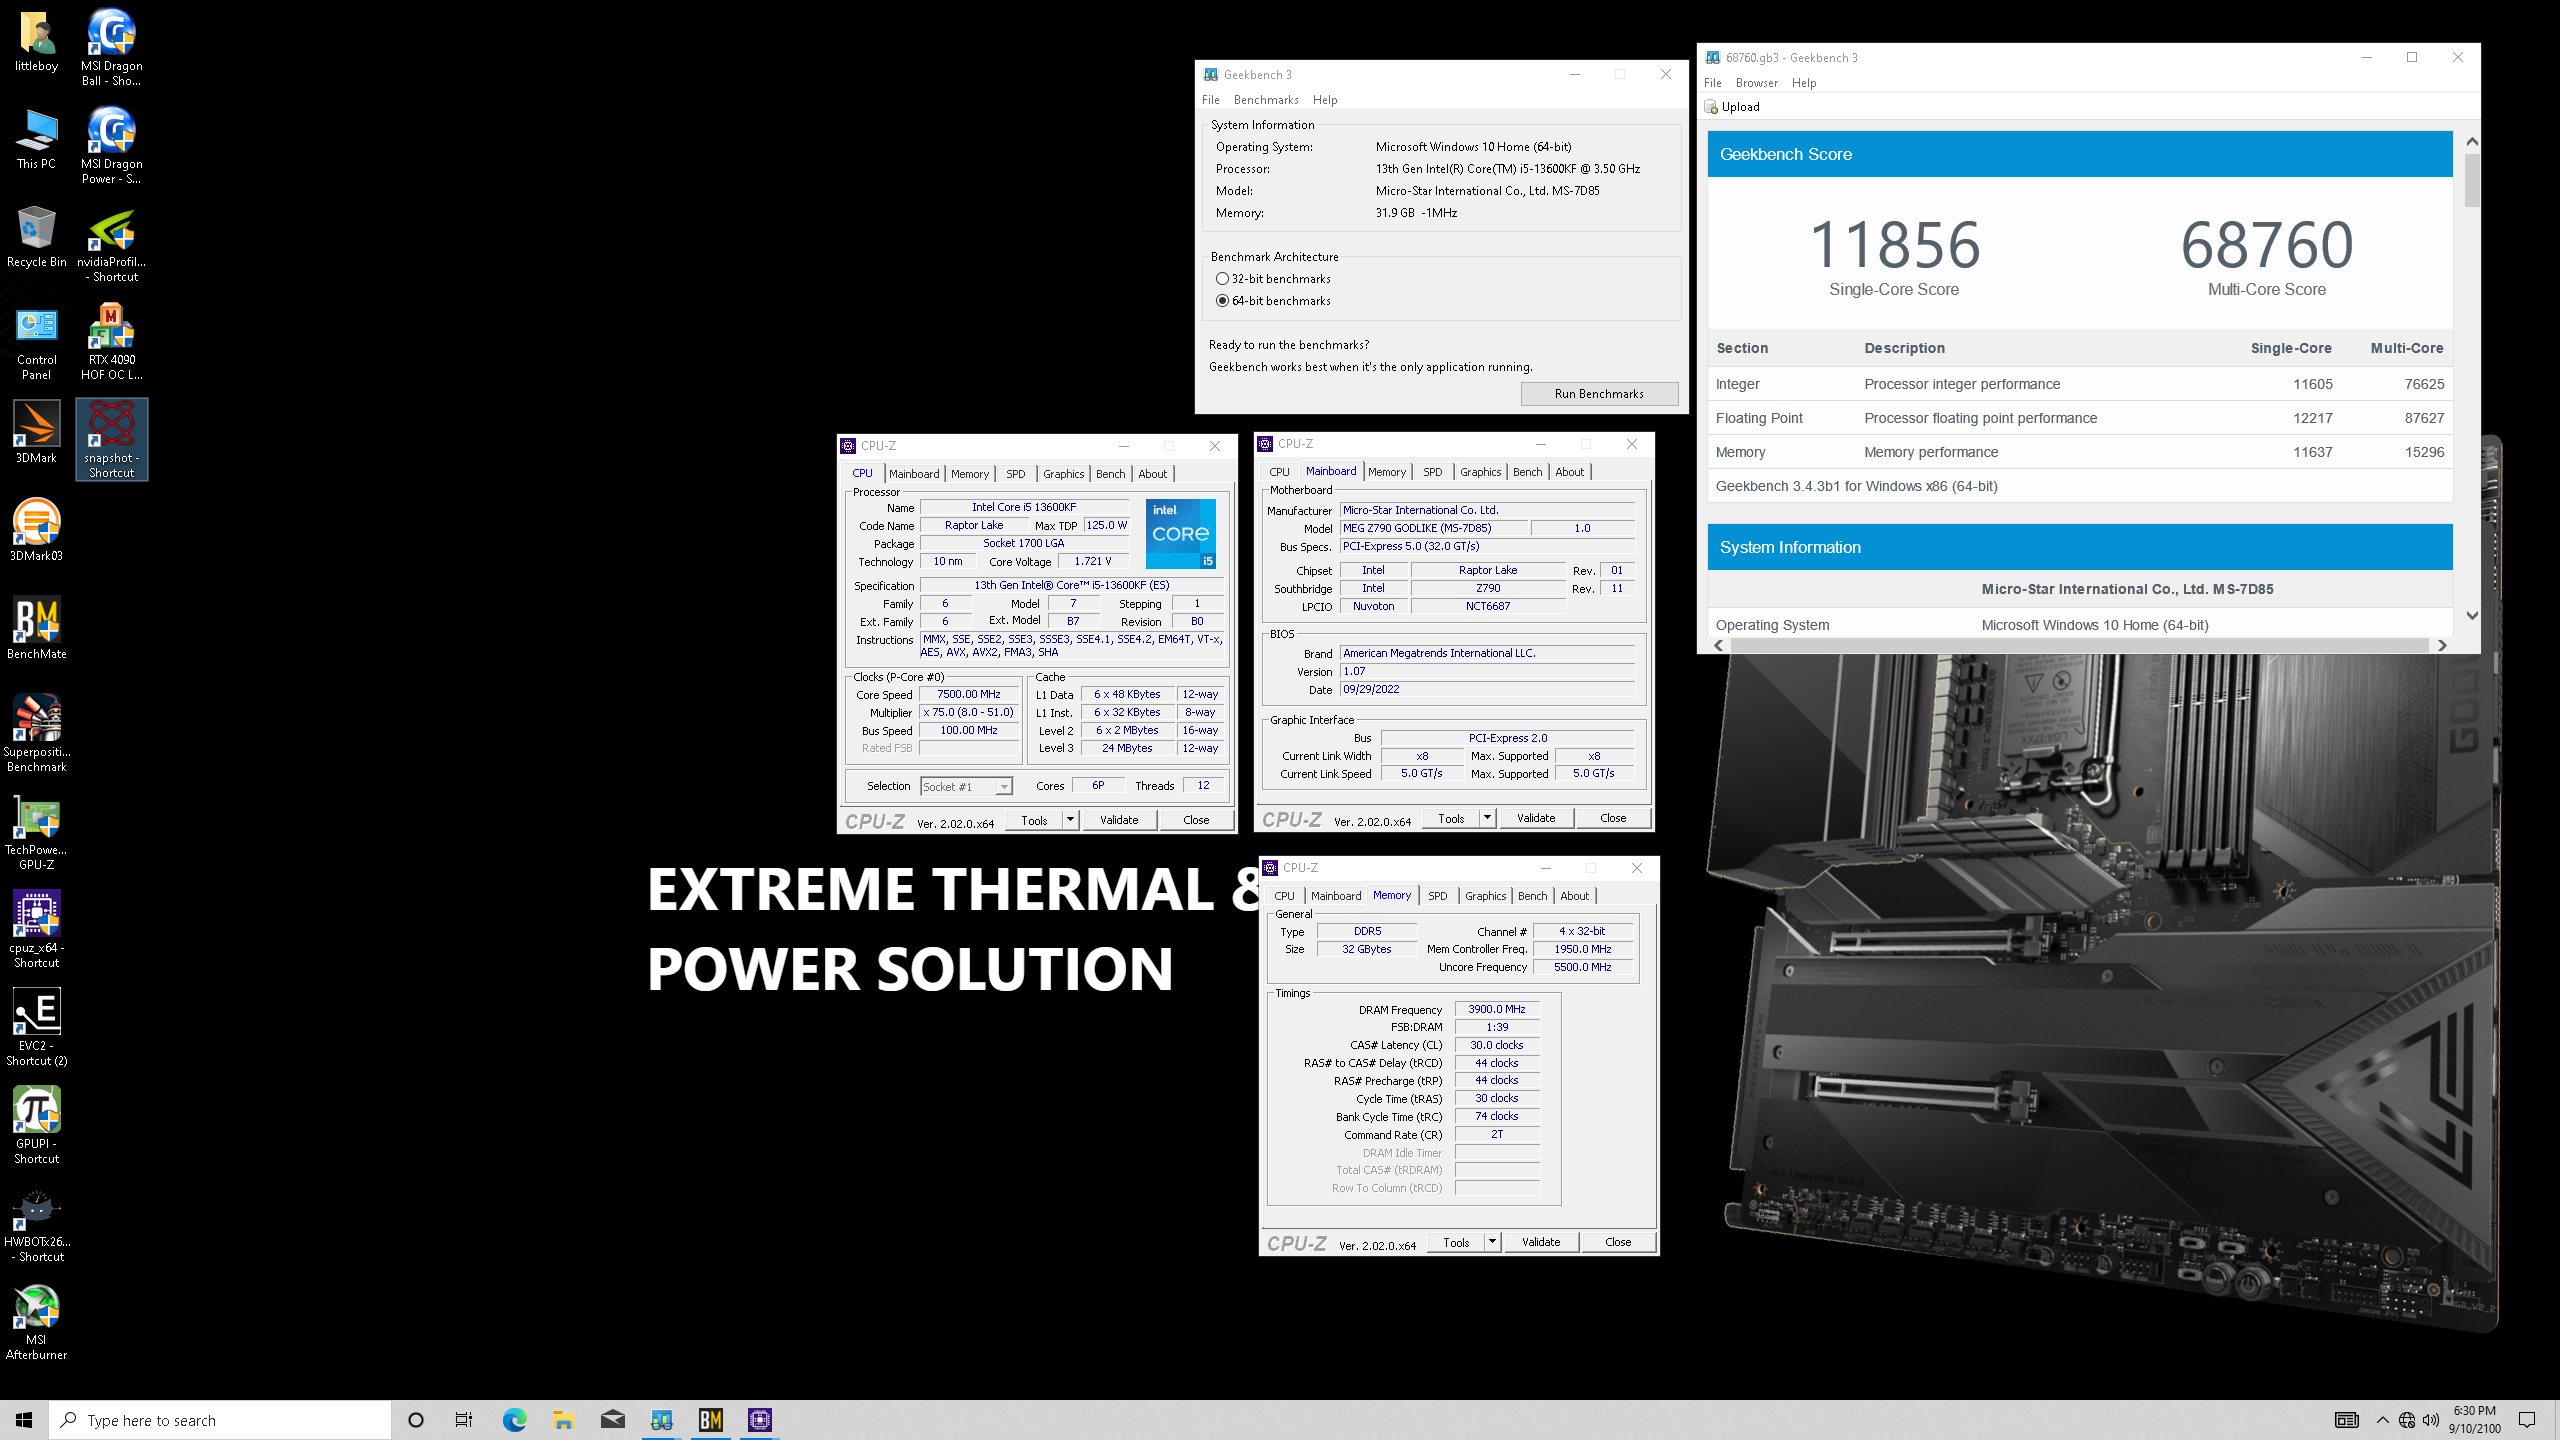Launch 3DMark03 desktop icon
This screenshot has width=2560, height=1440.
point(37,530)
